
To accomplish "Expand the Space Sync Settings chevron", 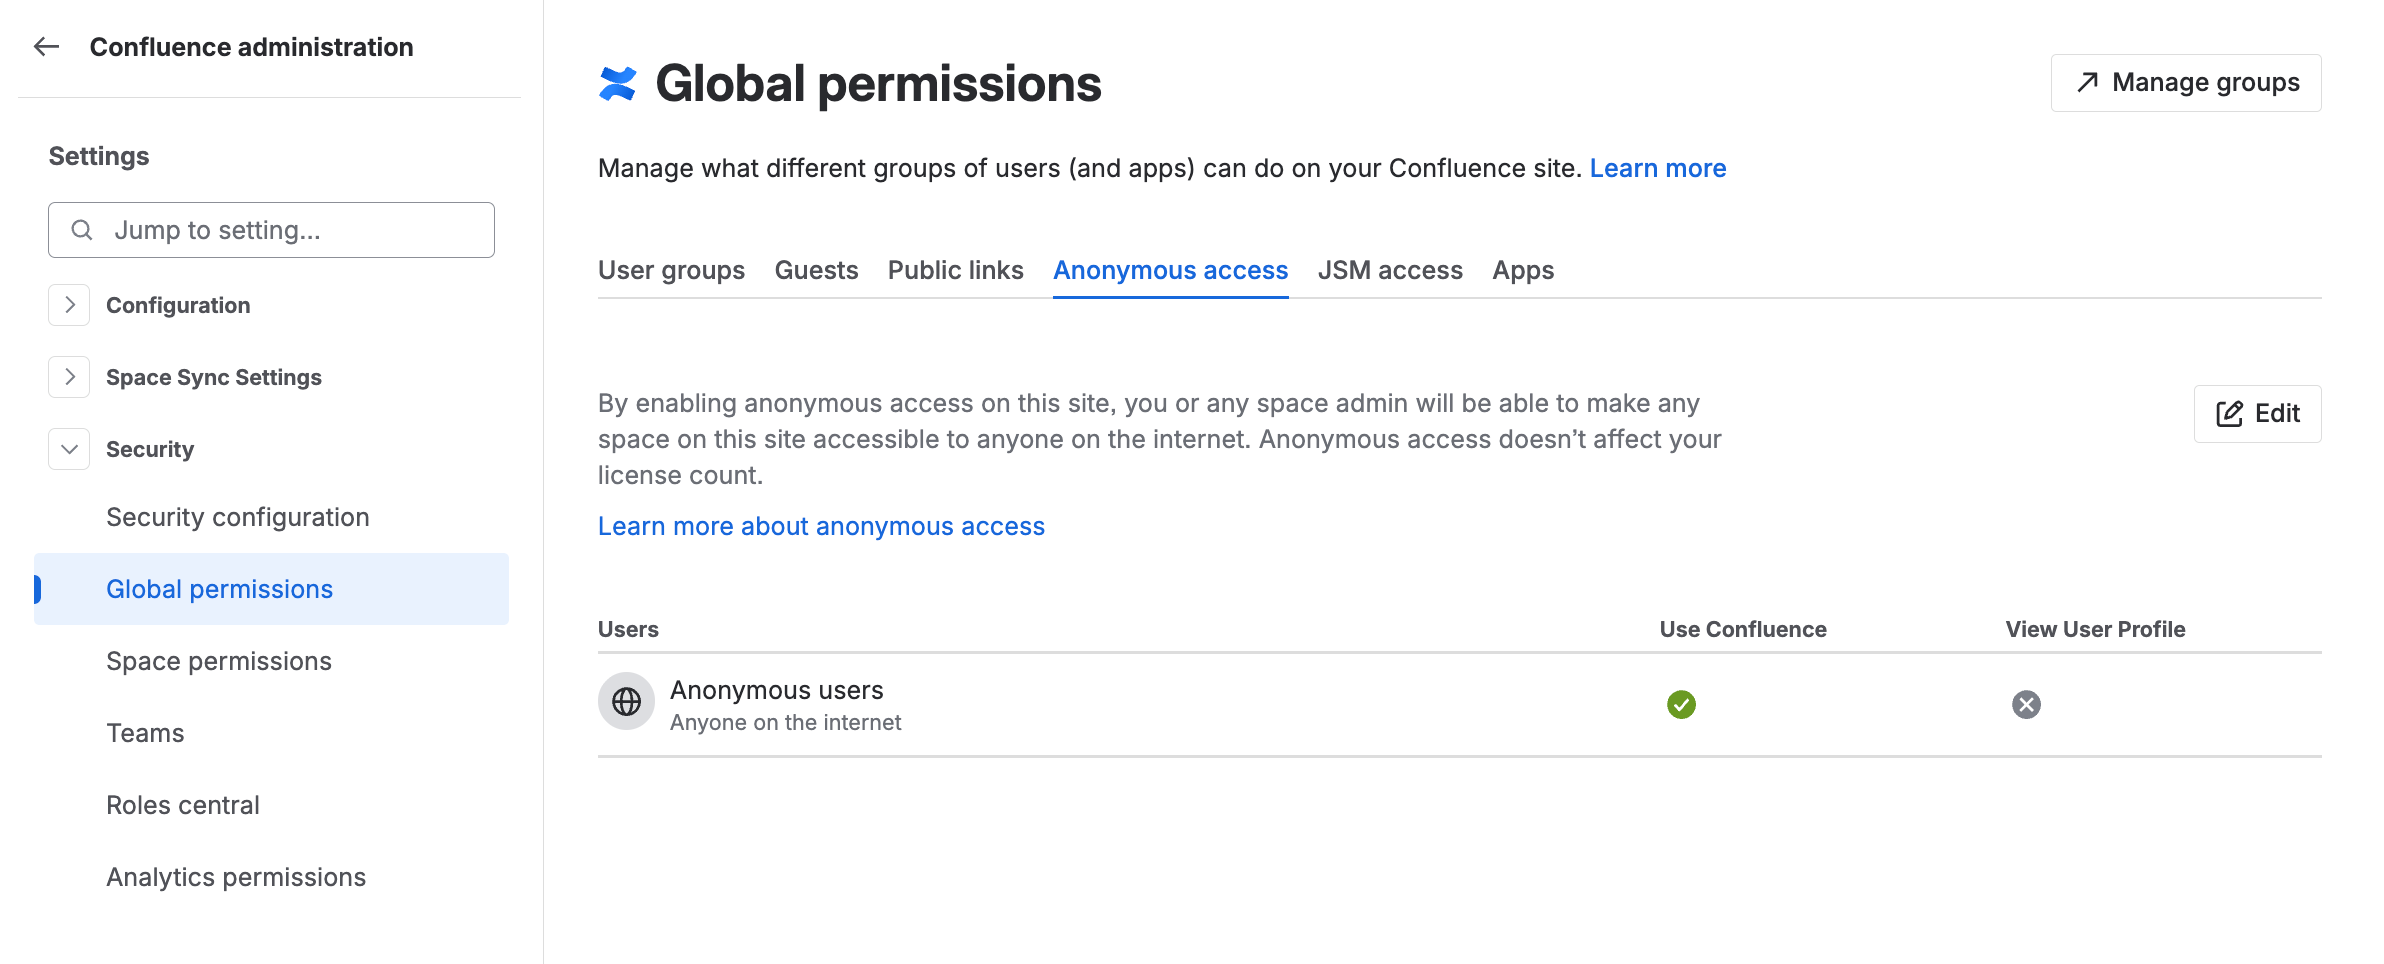I will click(x=69, y=377).
